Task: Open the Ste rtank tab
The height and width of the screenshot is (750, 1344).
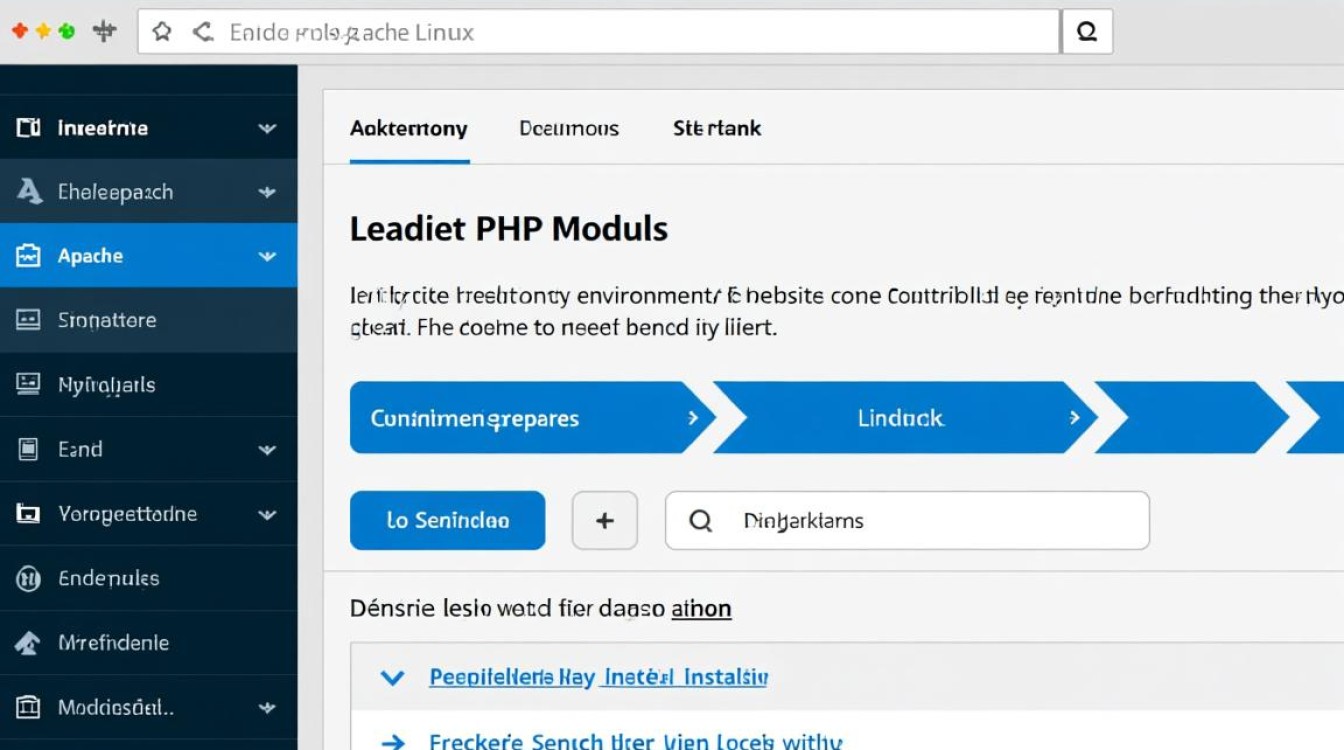Action: point(716,128)
